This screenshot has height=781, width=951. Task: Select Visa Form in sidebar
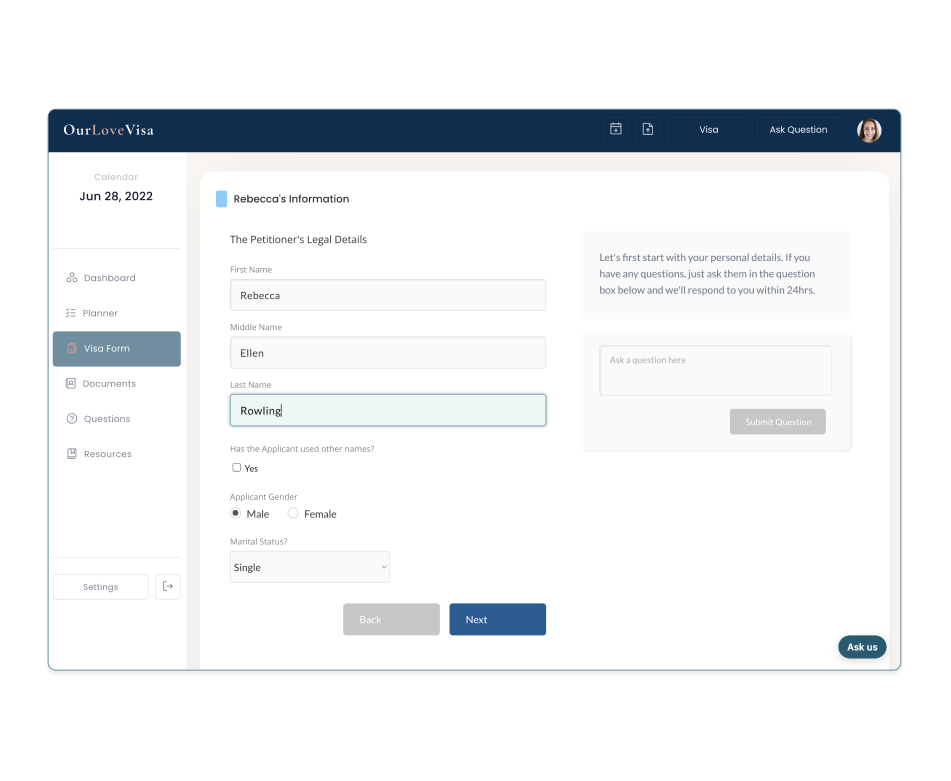coord(116,349)
